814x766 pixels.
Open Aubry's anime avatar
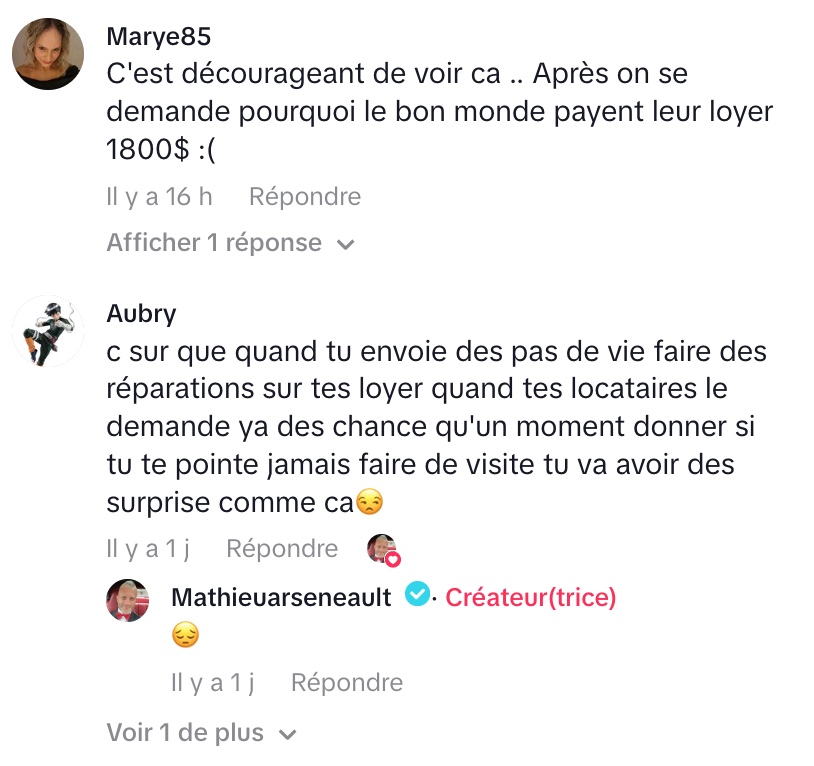[48, 331]
